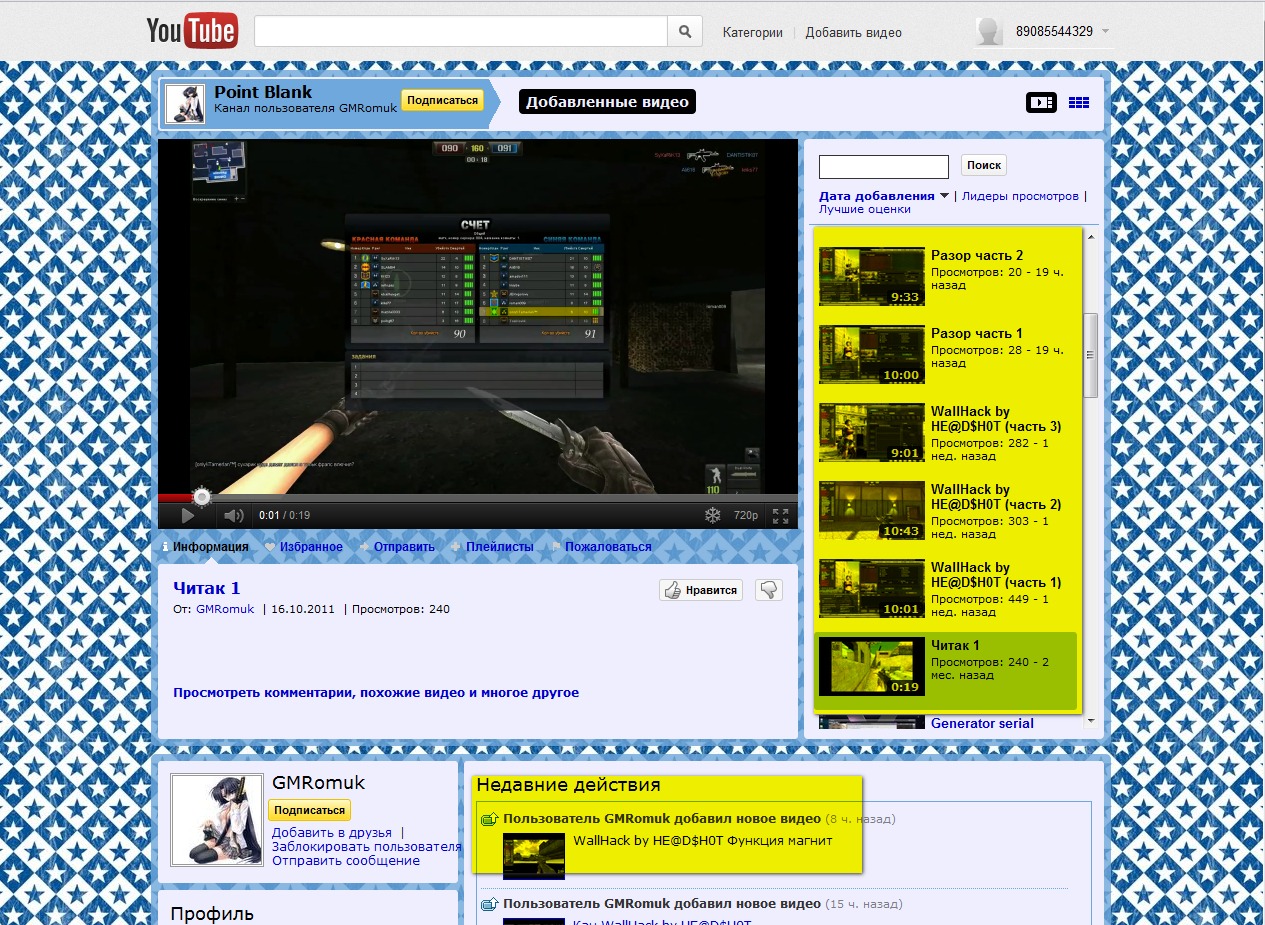Open the Разор часть 2 thumbnail
Viewport: 1265px width, 925px height.
872,276
